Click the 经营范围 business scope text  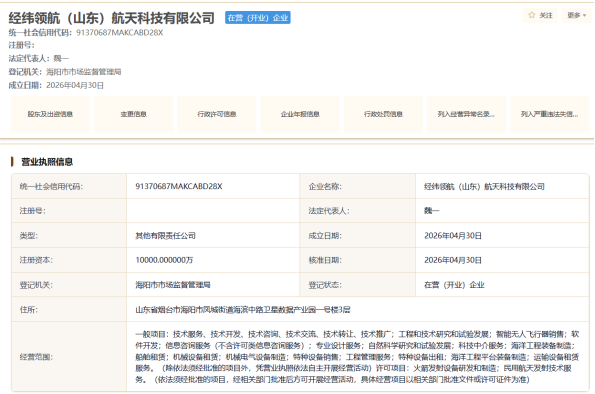pyautogui.click(x=357, y=357)
